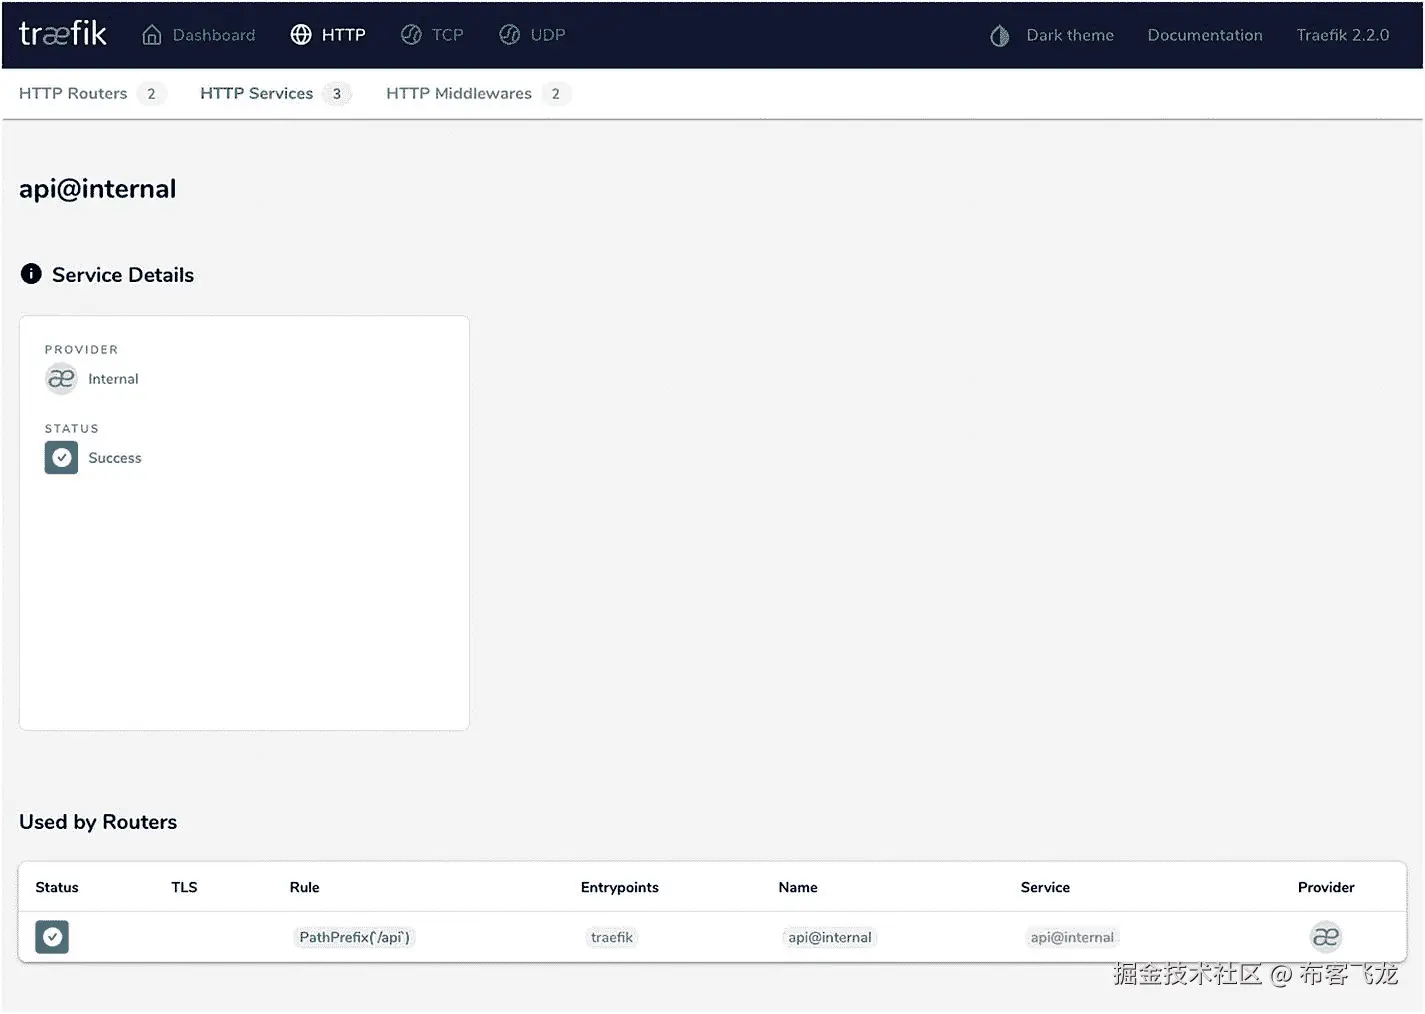
Task: Click the Used by Routers heading
Action: click(98, 822)
